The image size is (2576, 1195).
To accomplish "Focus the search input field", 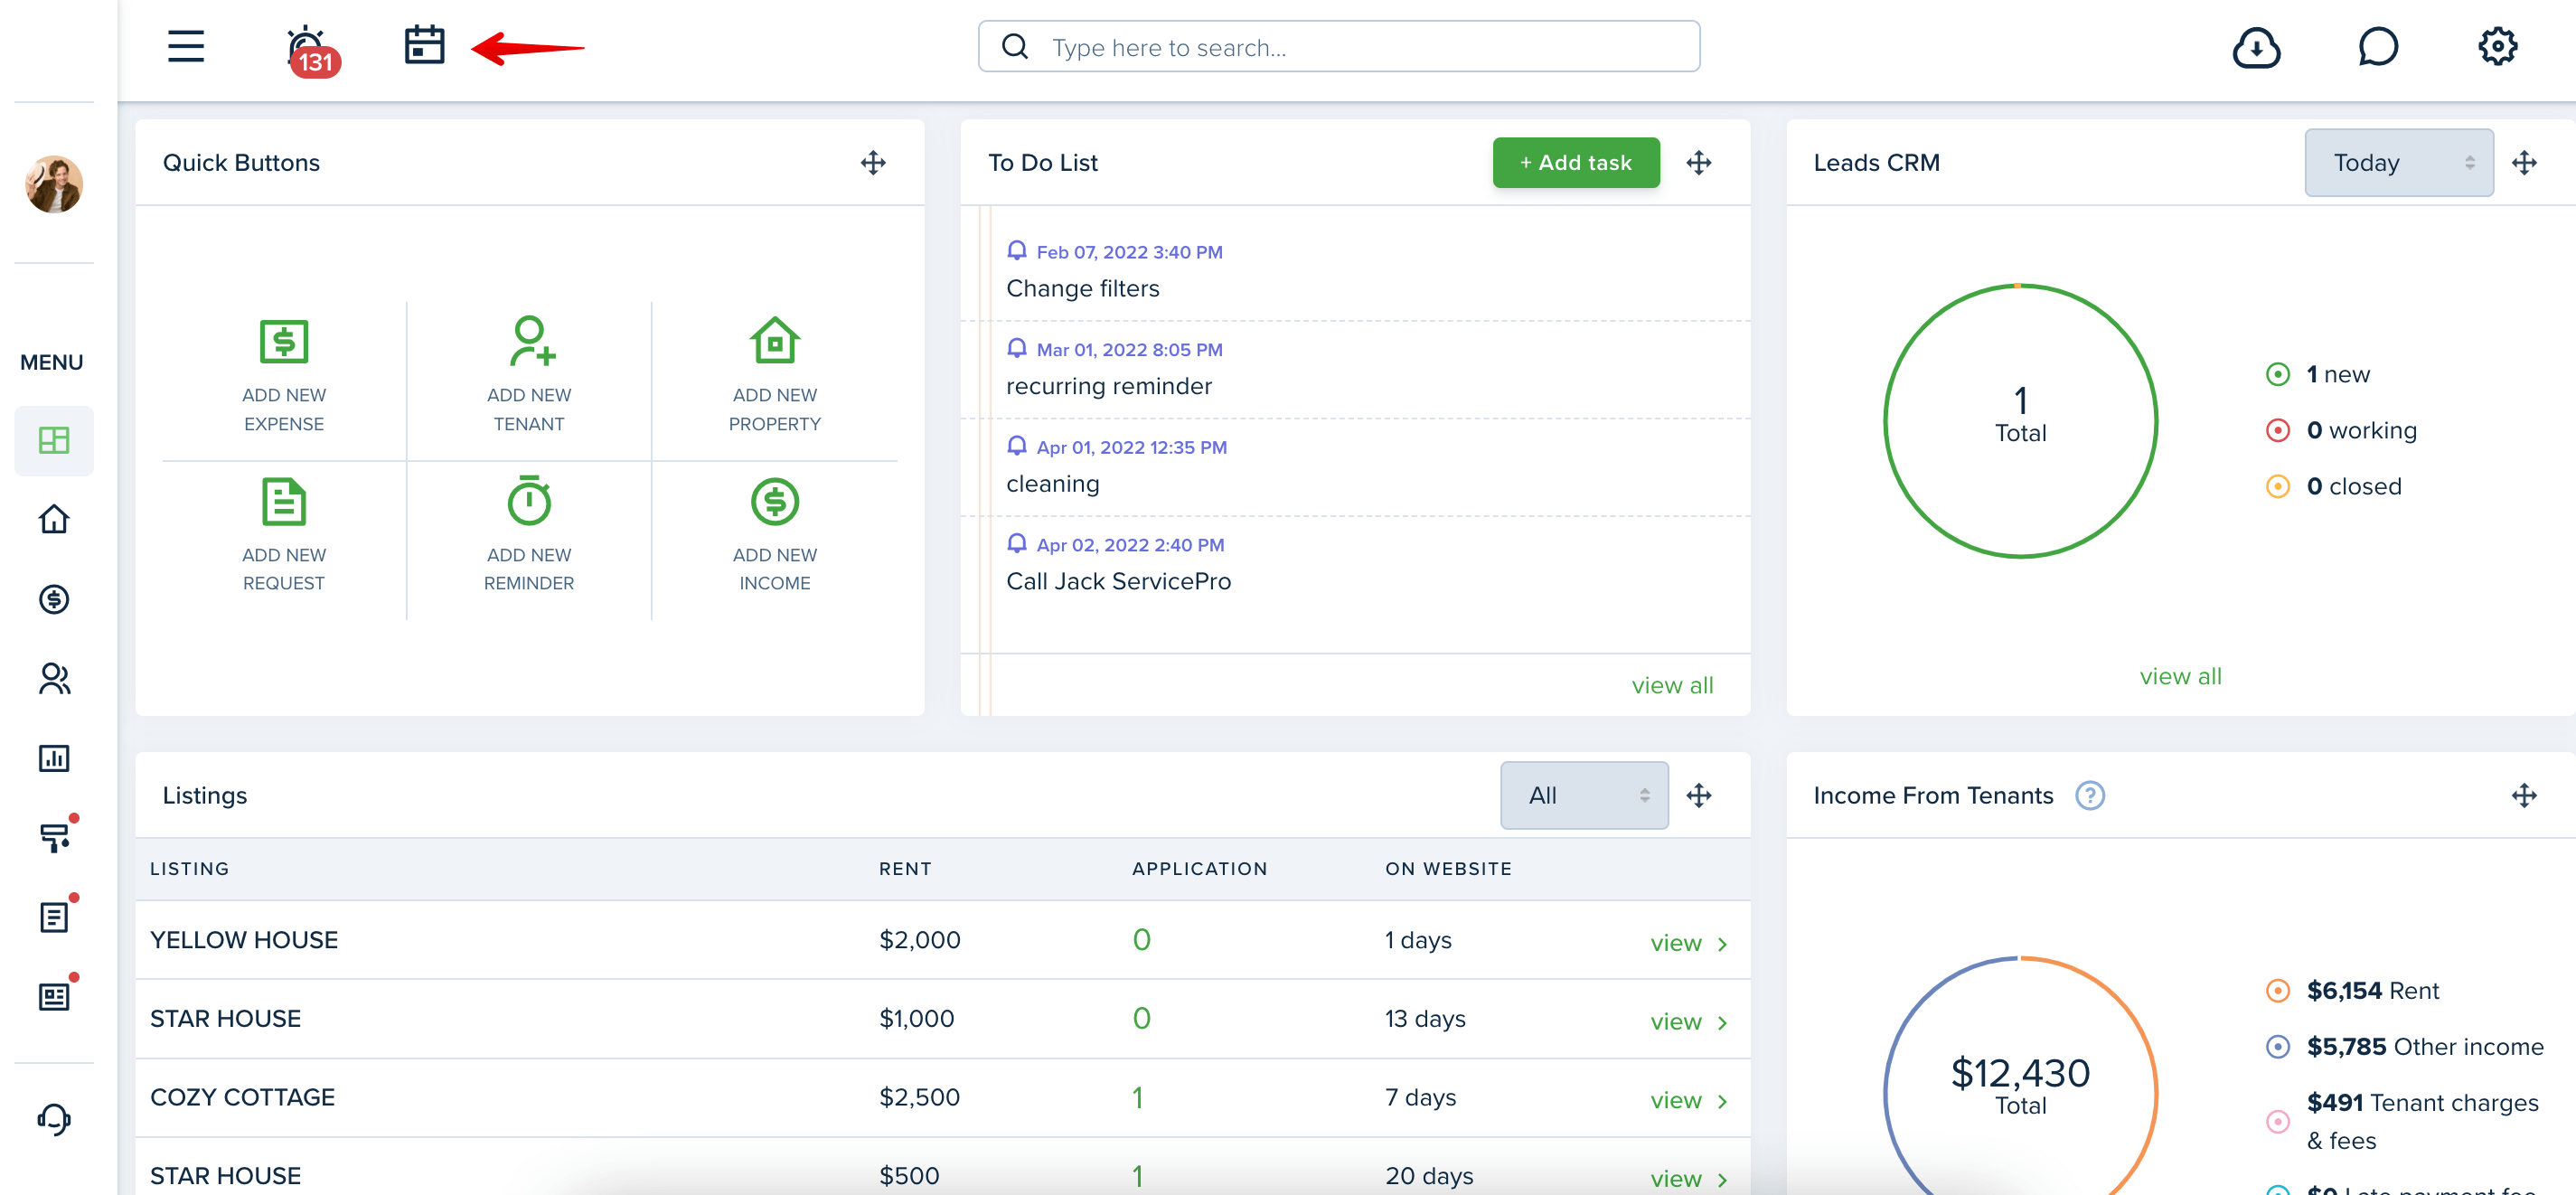I will (1339, 47).
